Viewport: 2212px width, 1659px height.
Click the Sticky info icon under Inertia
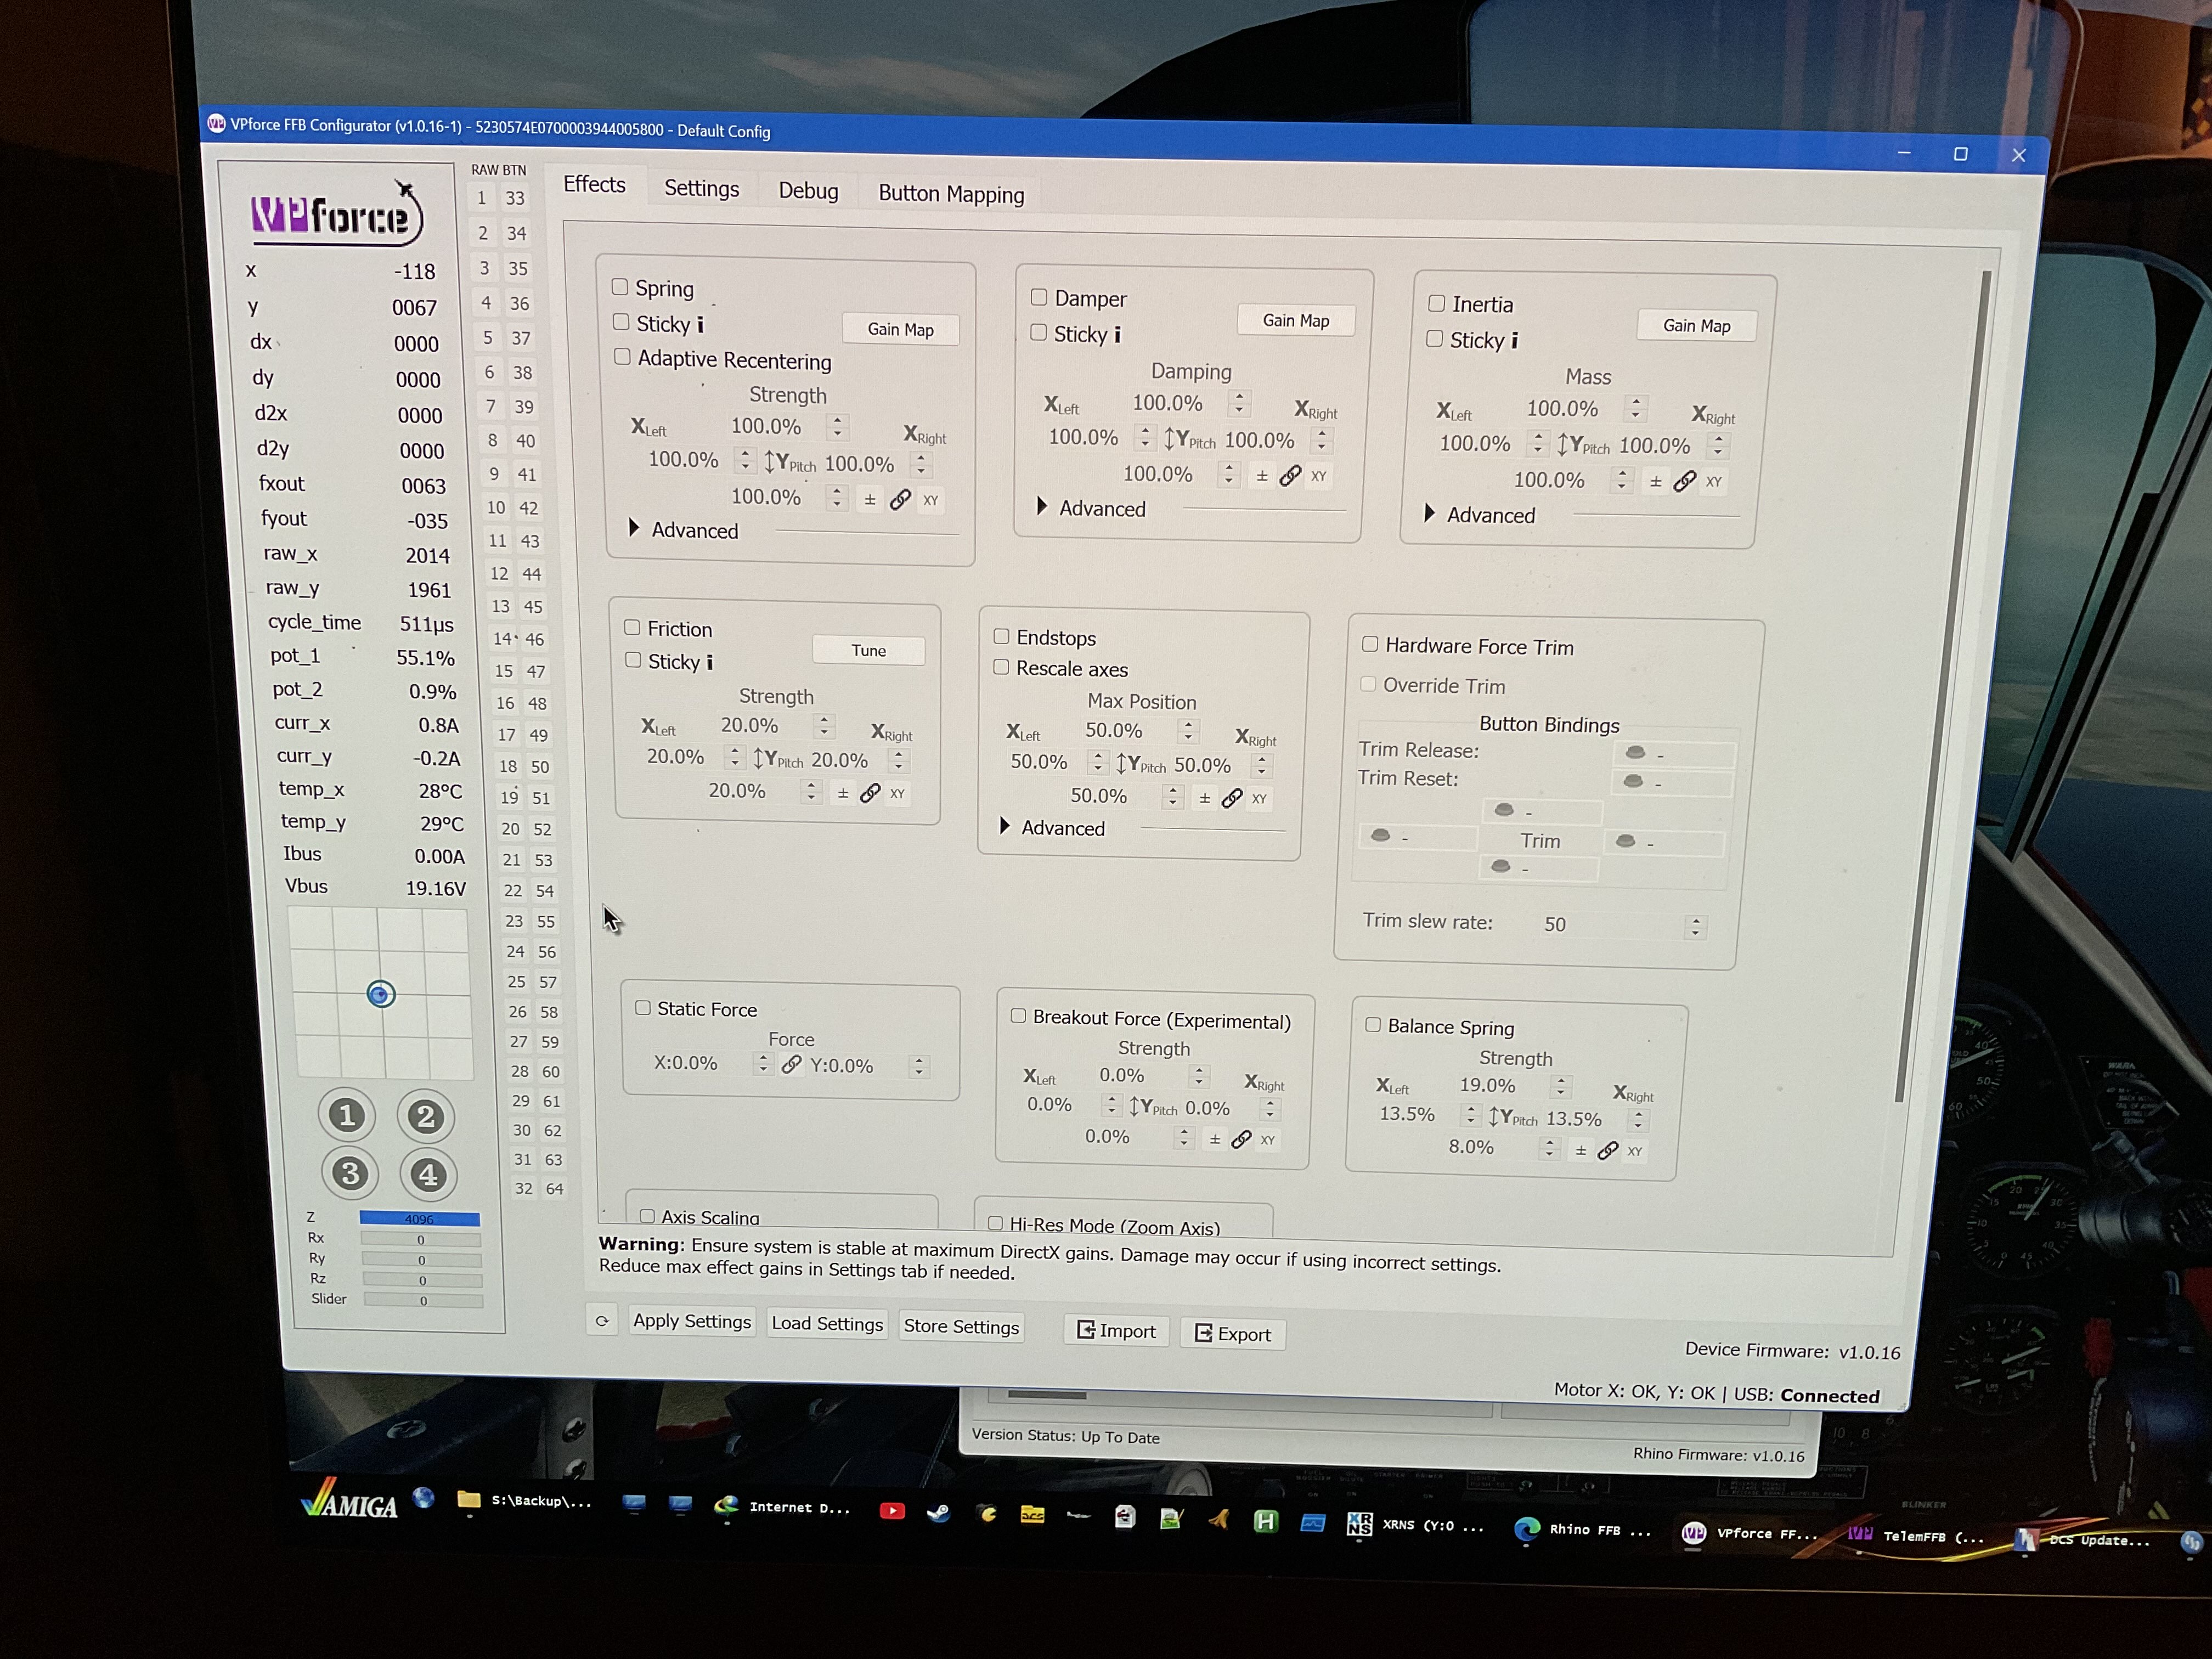(1514, 341)
